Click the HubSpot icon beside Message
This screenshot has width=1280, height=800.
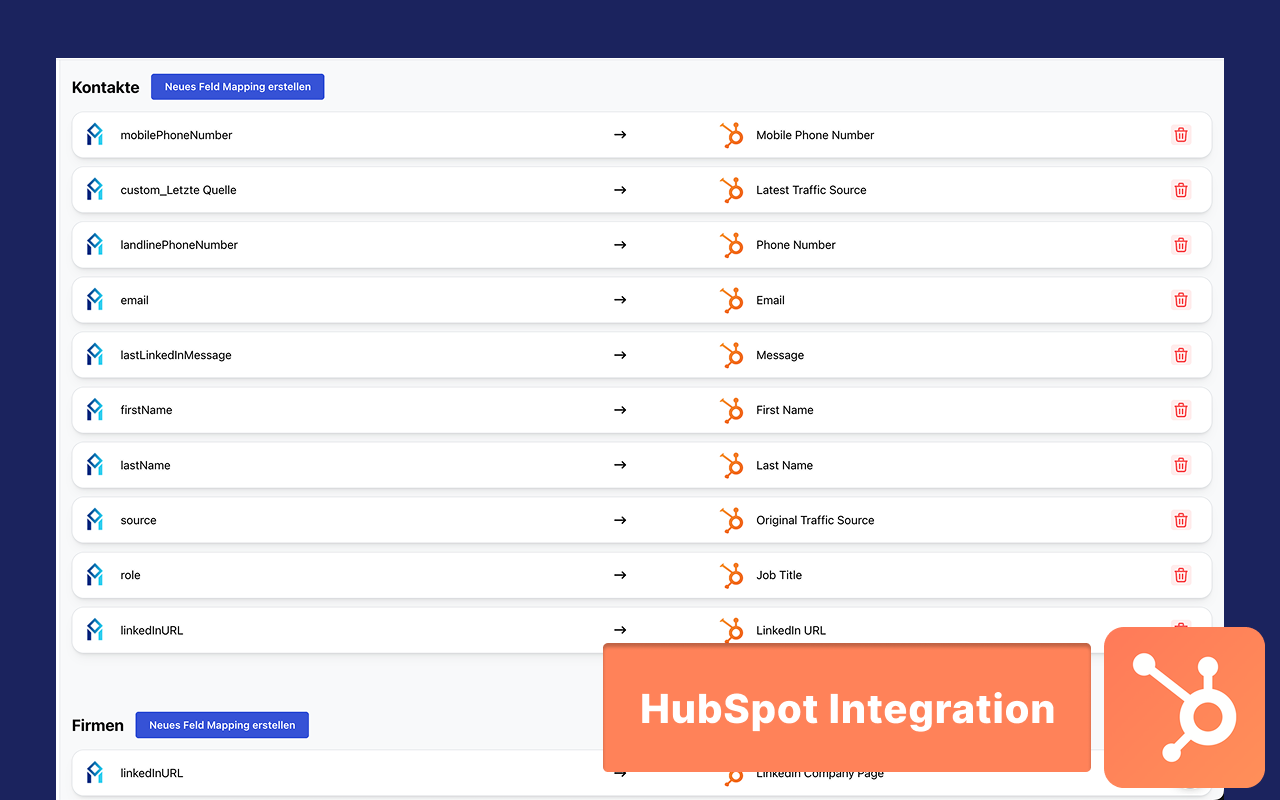[732, 355]
